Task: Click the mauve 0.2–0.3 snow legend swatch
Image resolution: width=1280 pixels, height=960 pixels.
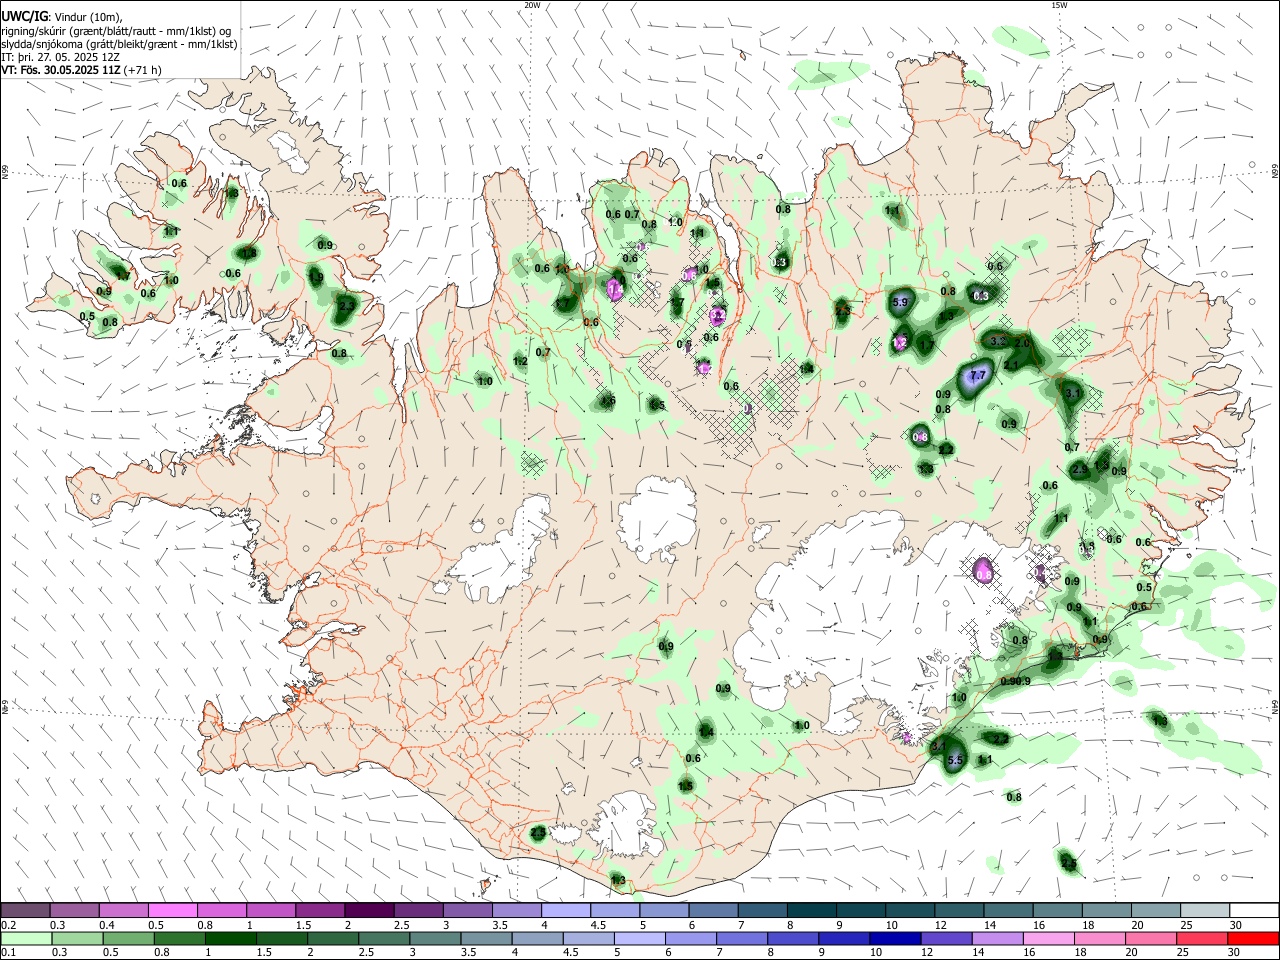Action: tap(25, 911)
